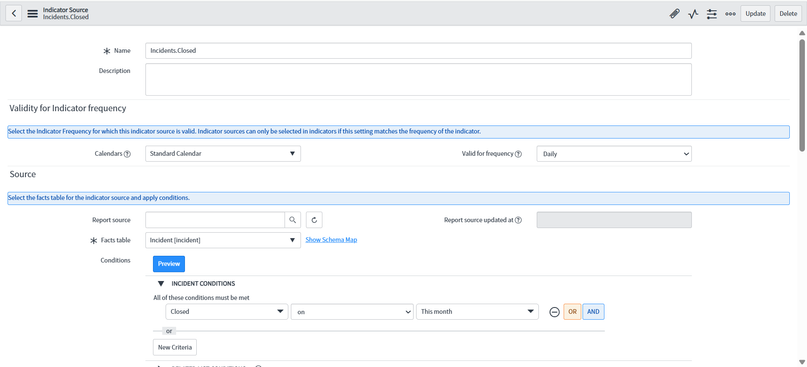Viewport: 807px width, 367px height.
Task: Click the Delete button
Action: (788, 14)
